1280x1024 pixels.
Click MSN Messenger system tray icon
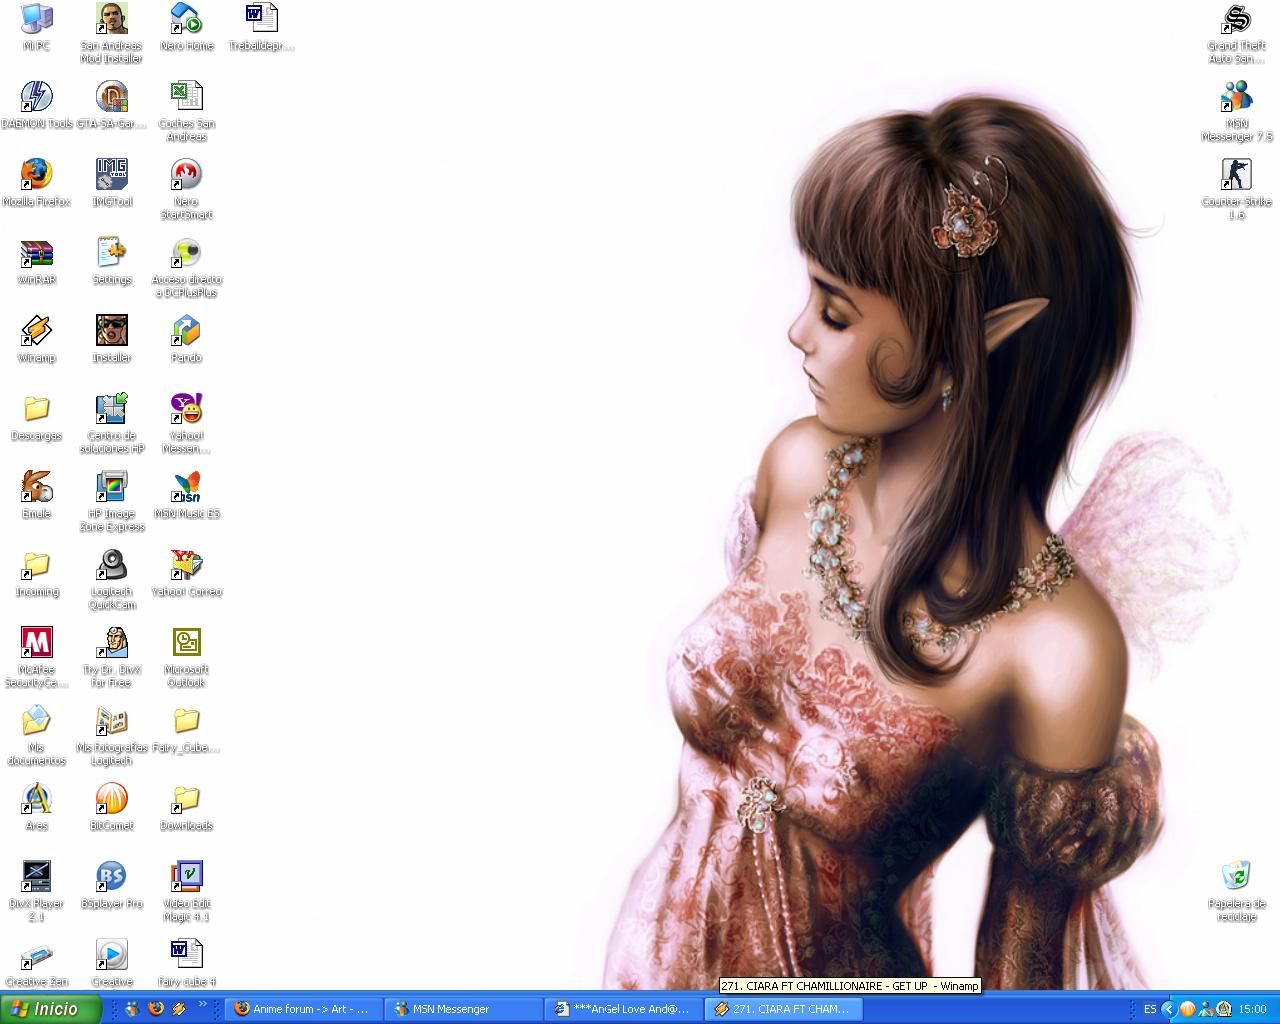(x=1206, y=1009)
